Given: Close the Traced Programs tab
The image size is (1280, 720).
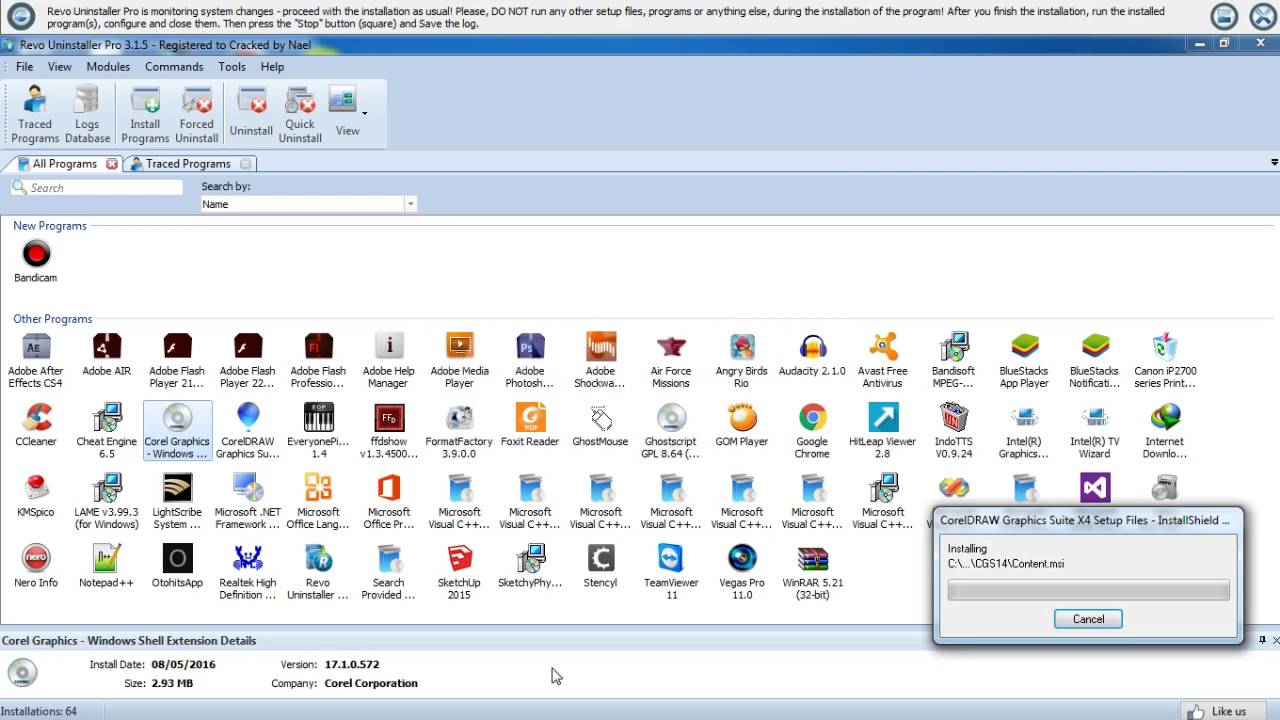Looking at the screenshot, I should point(246,164).
